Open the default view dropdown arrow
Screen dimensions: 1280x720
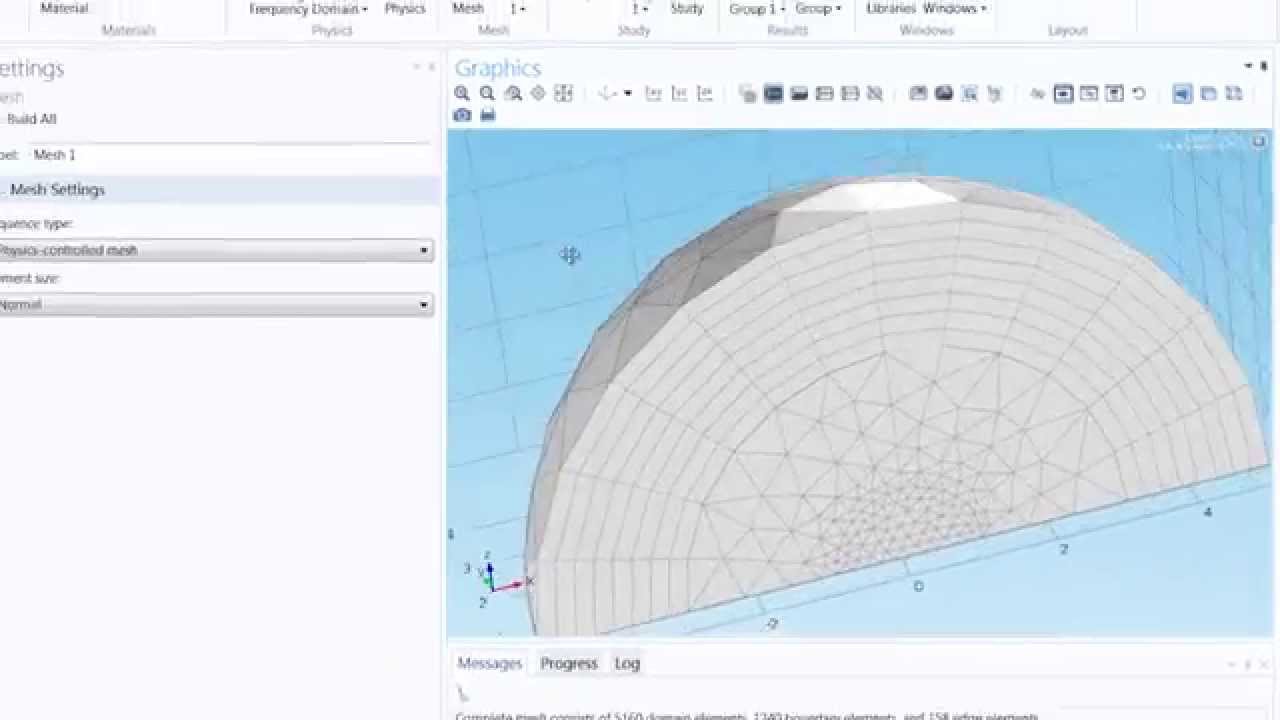627,93
